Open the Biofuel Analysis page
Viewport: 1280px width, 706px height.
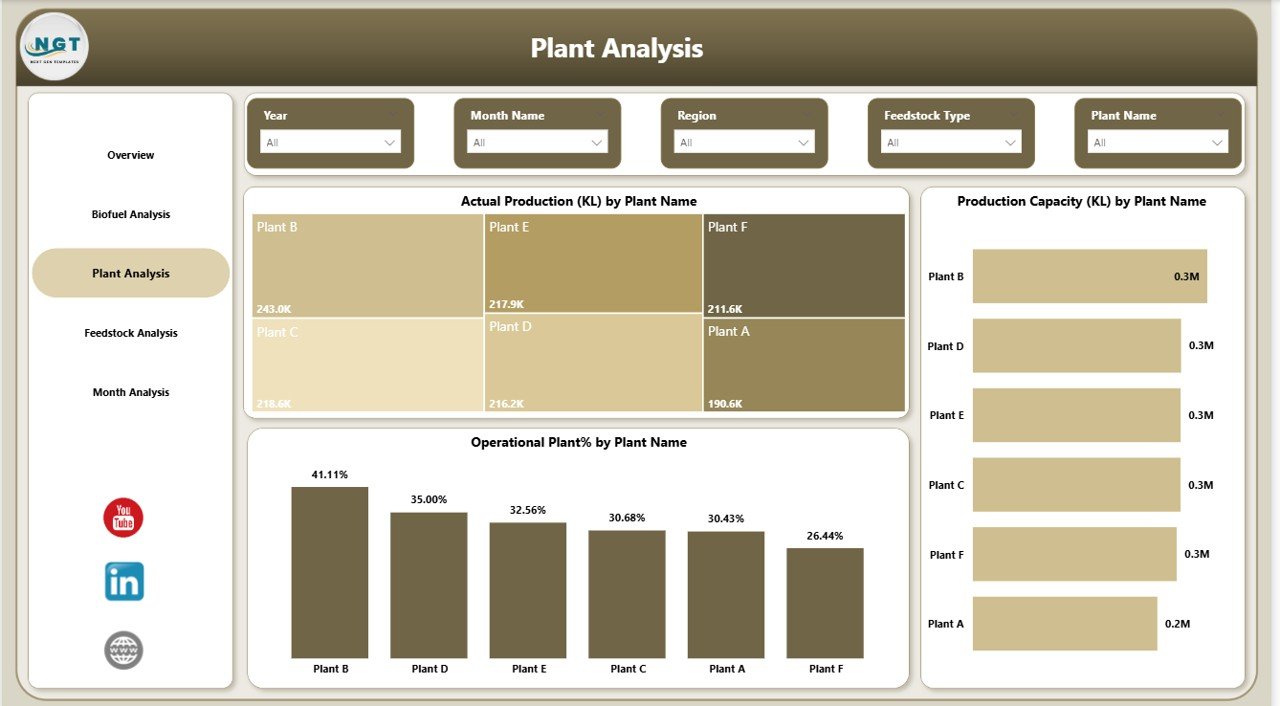[130, 213]
